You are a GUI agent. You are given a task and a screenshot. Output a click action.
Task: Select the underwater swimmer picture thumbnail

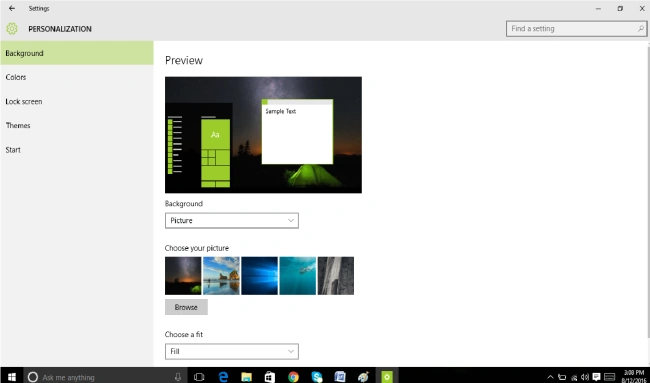(297, 276)
